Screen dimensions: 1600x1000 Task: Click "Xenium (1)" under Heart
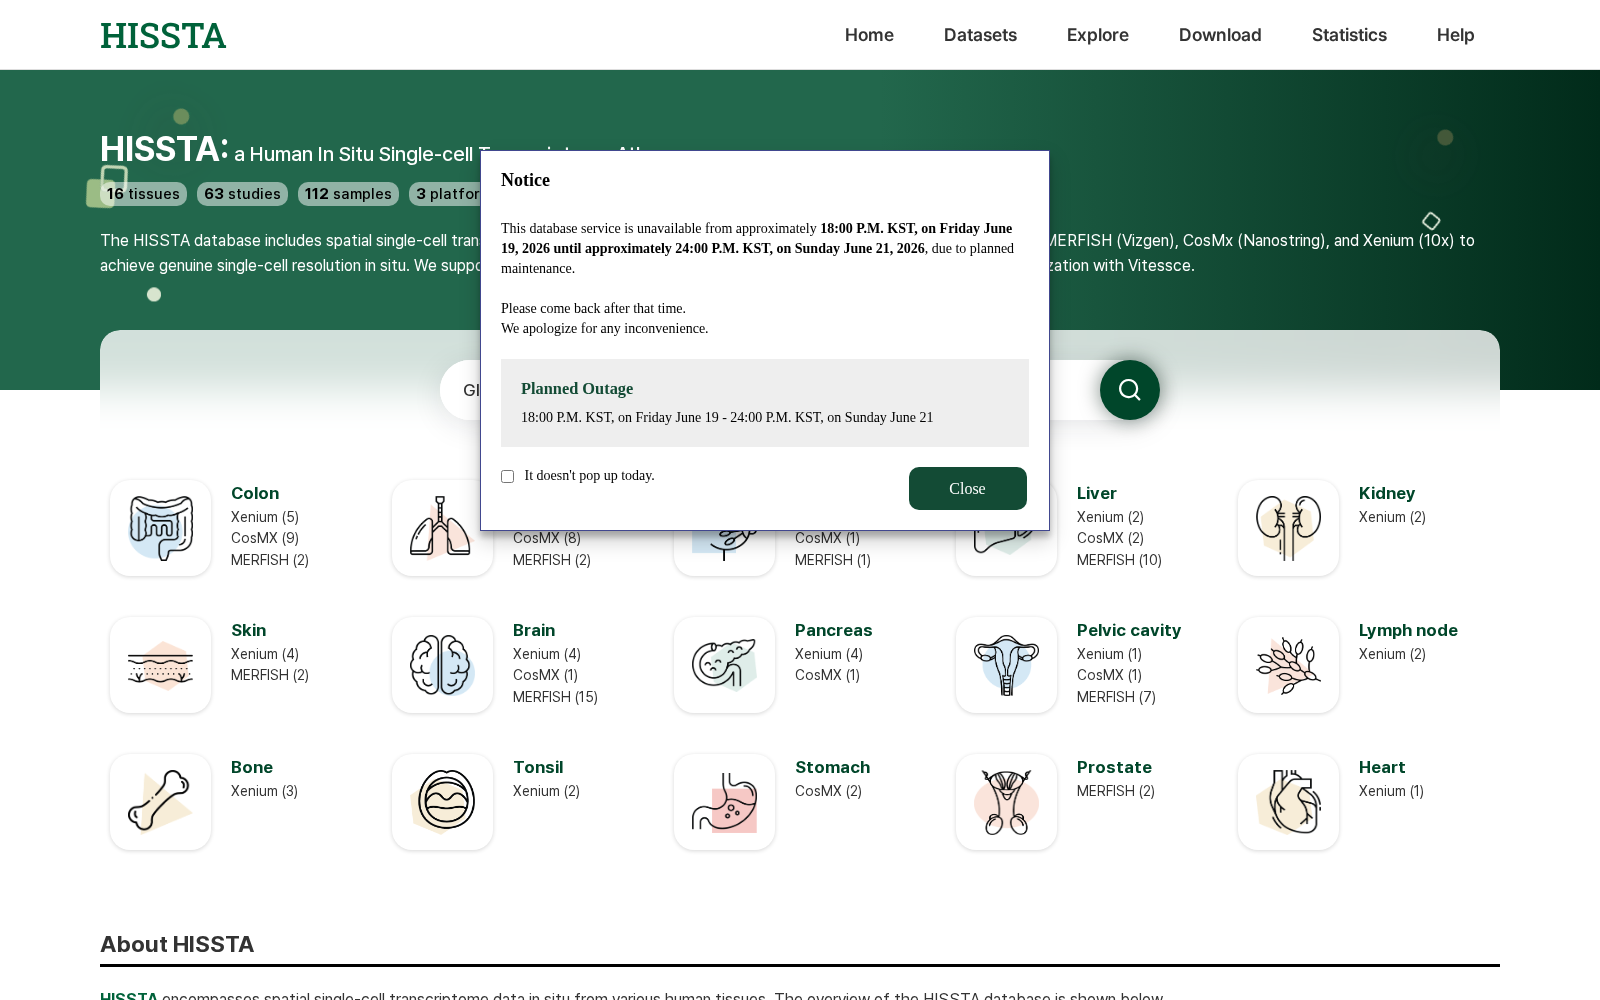pos(1392,791)
